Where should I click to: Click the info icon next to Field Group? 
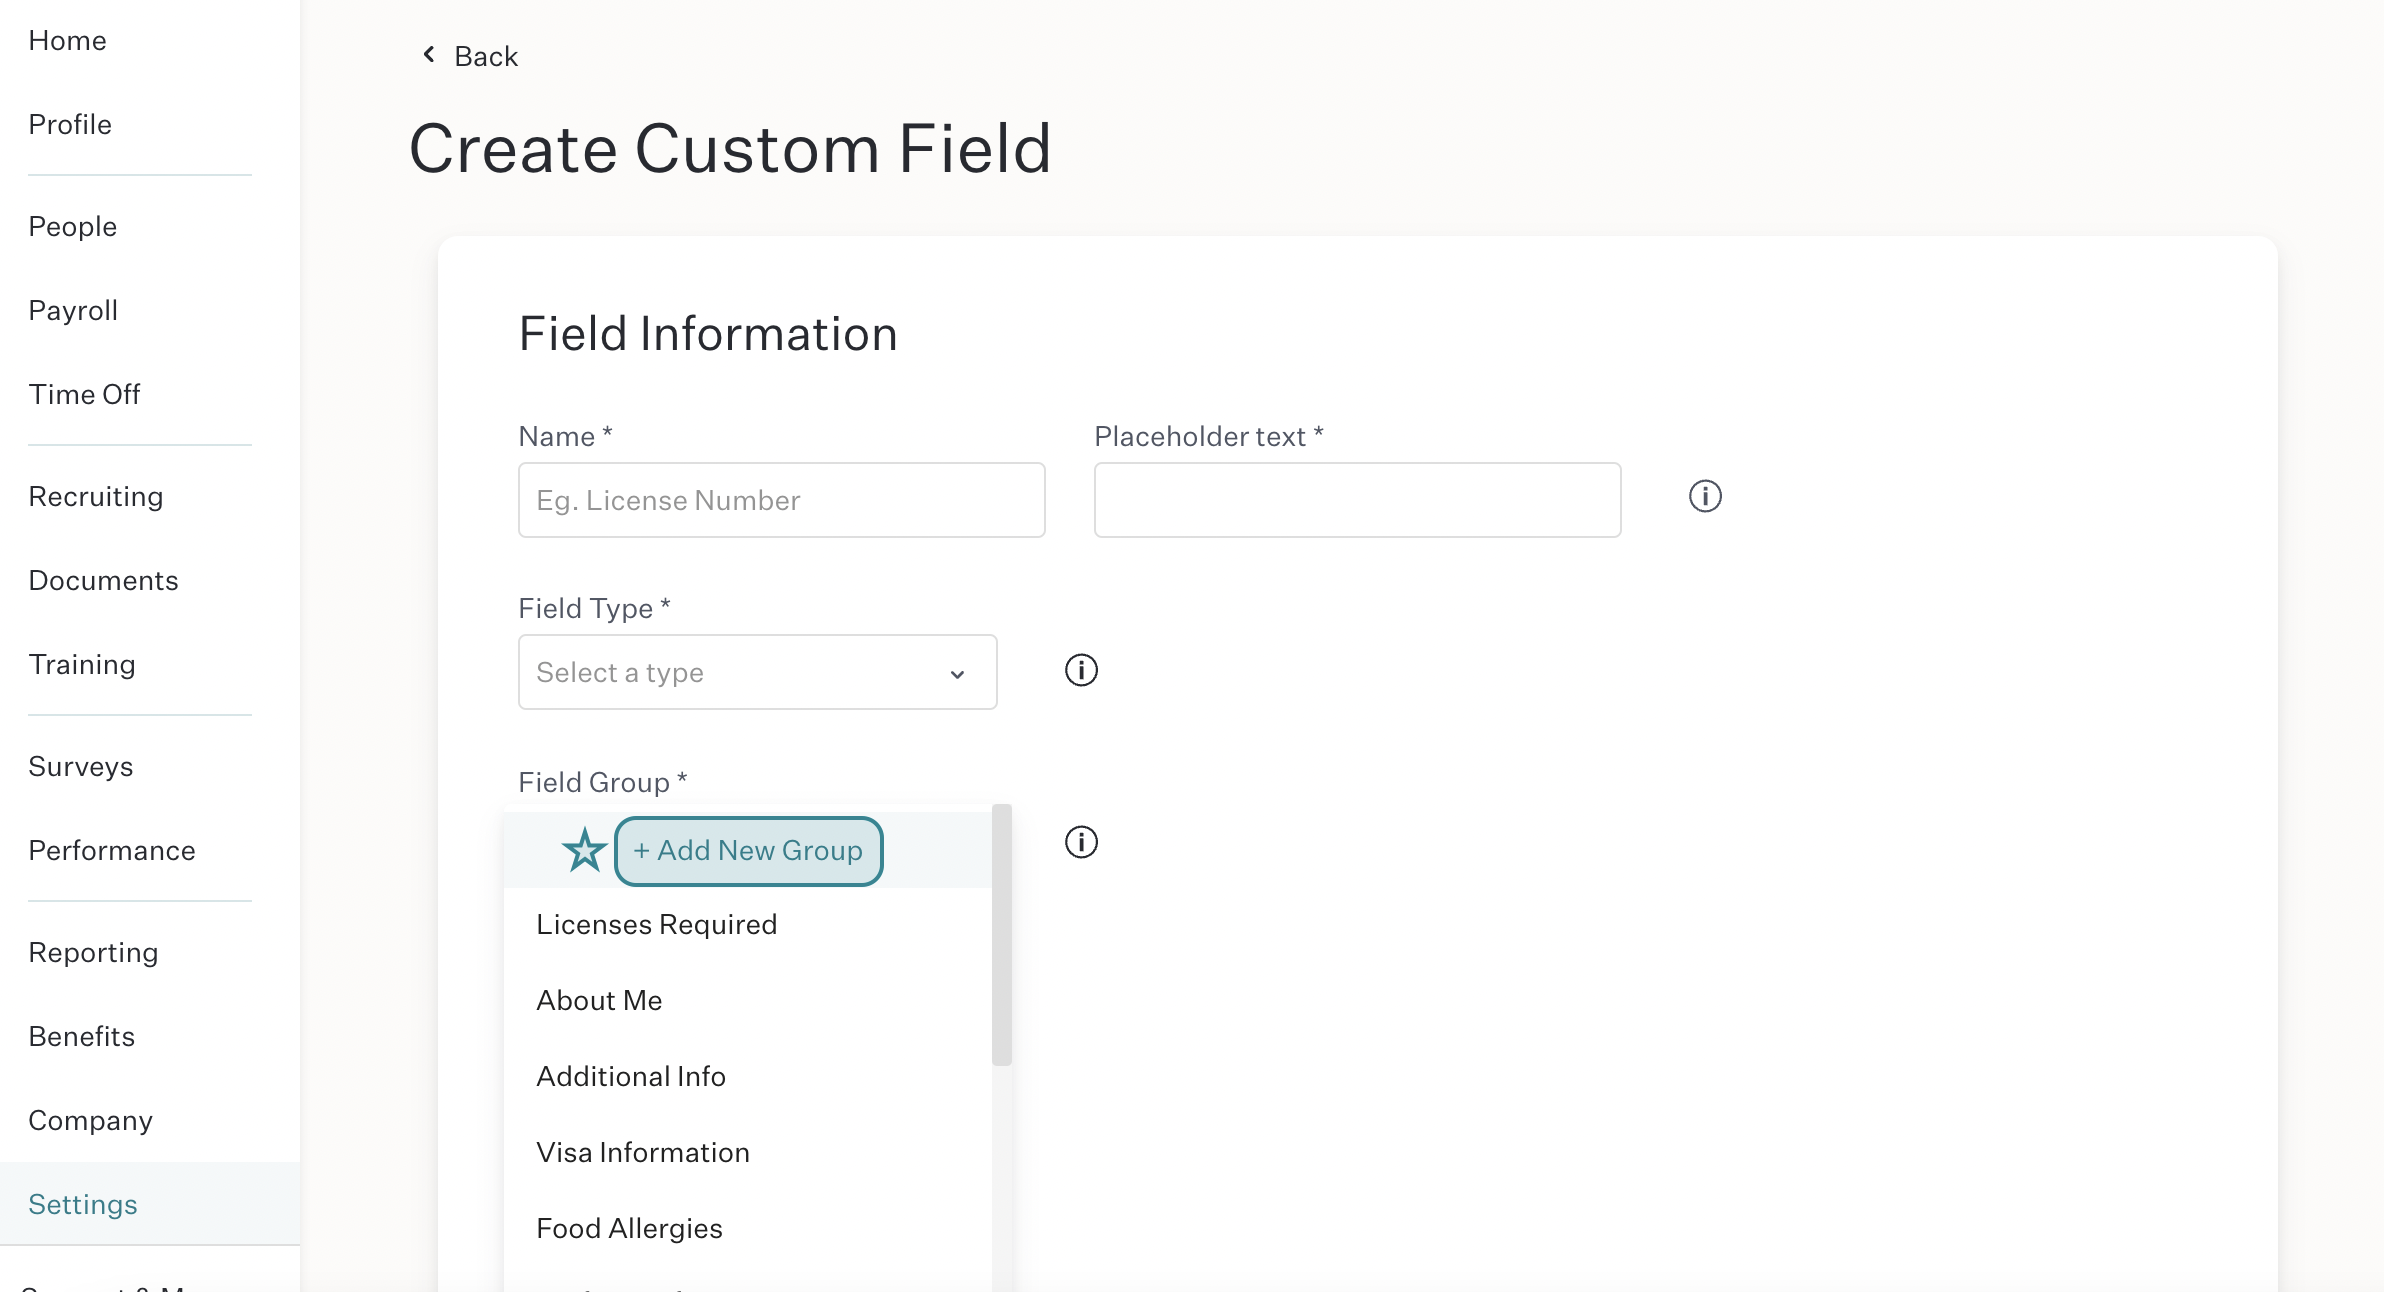1081,842
